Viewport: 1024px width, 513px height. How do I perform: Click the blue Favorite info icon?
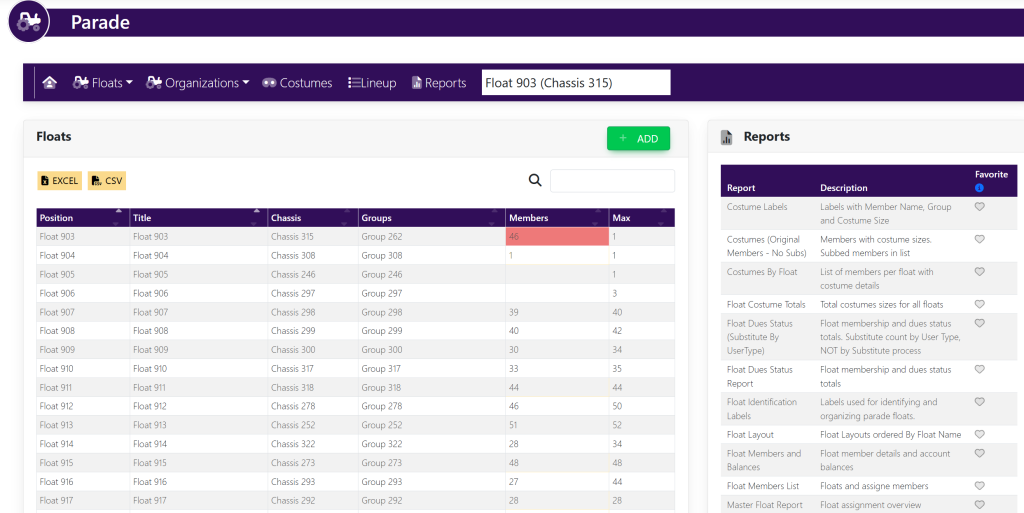tap(979, 188)
